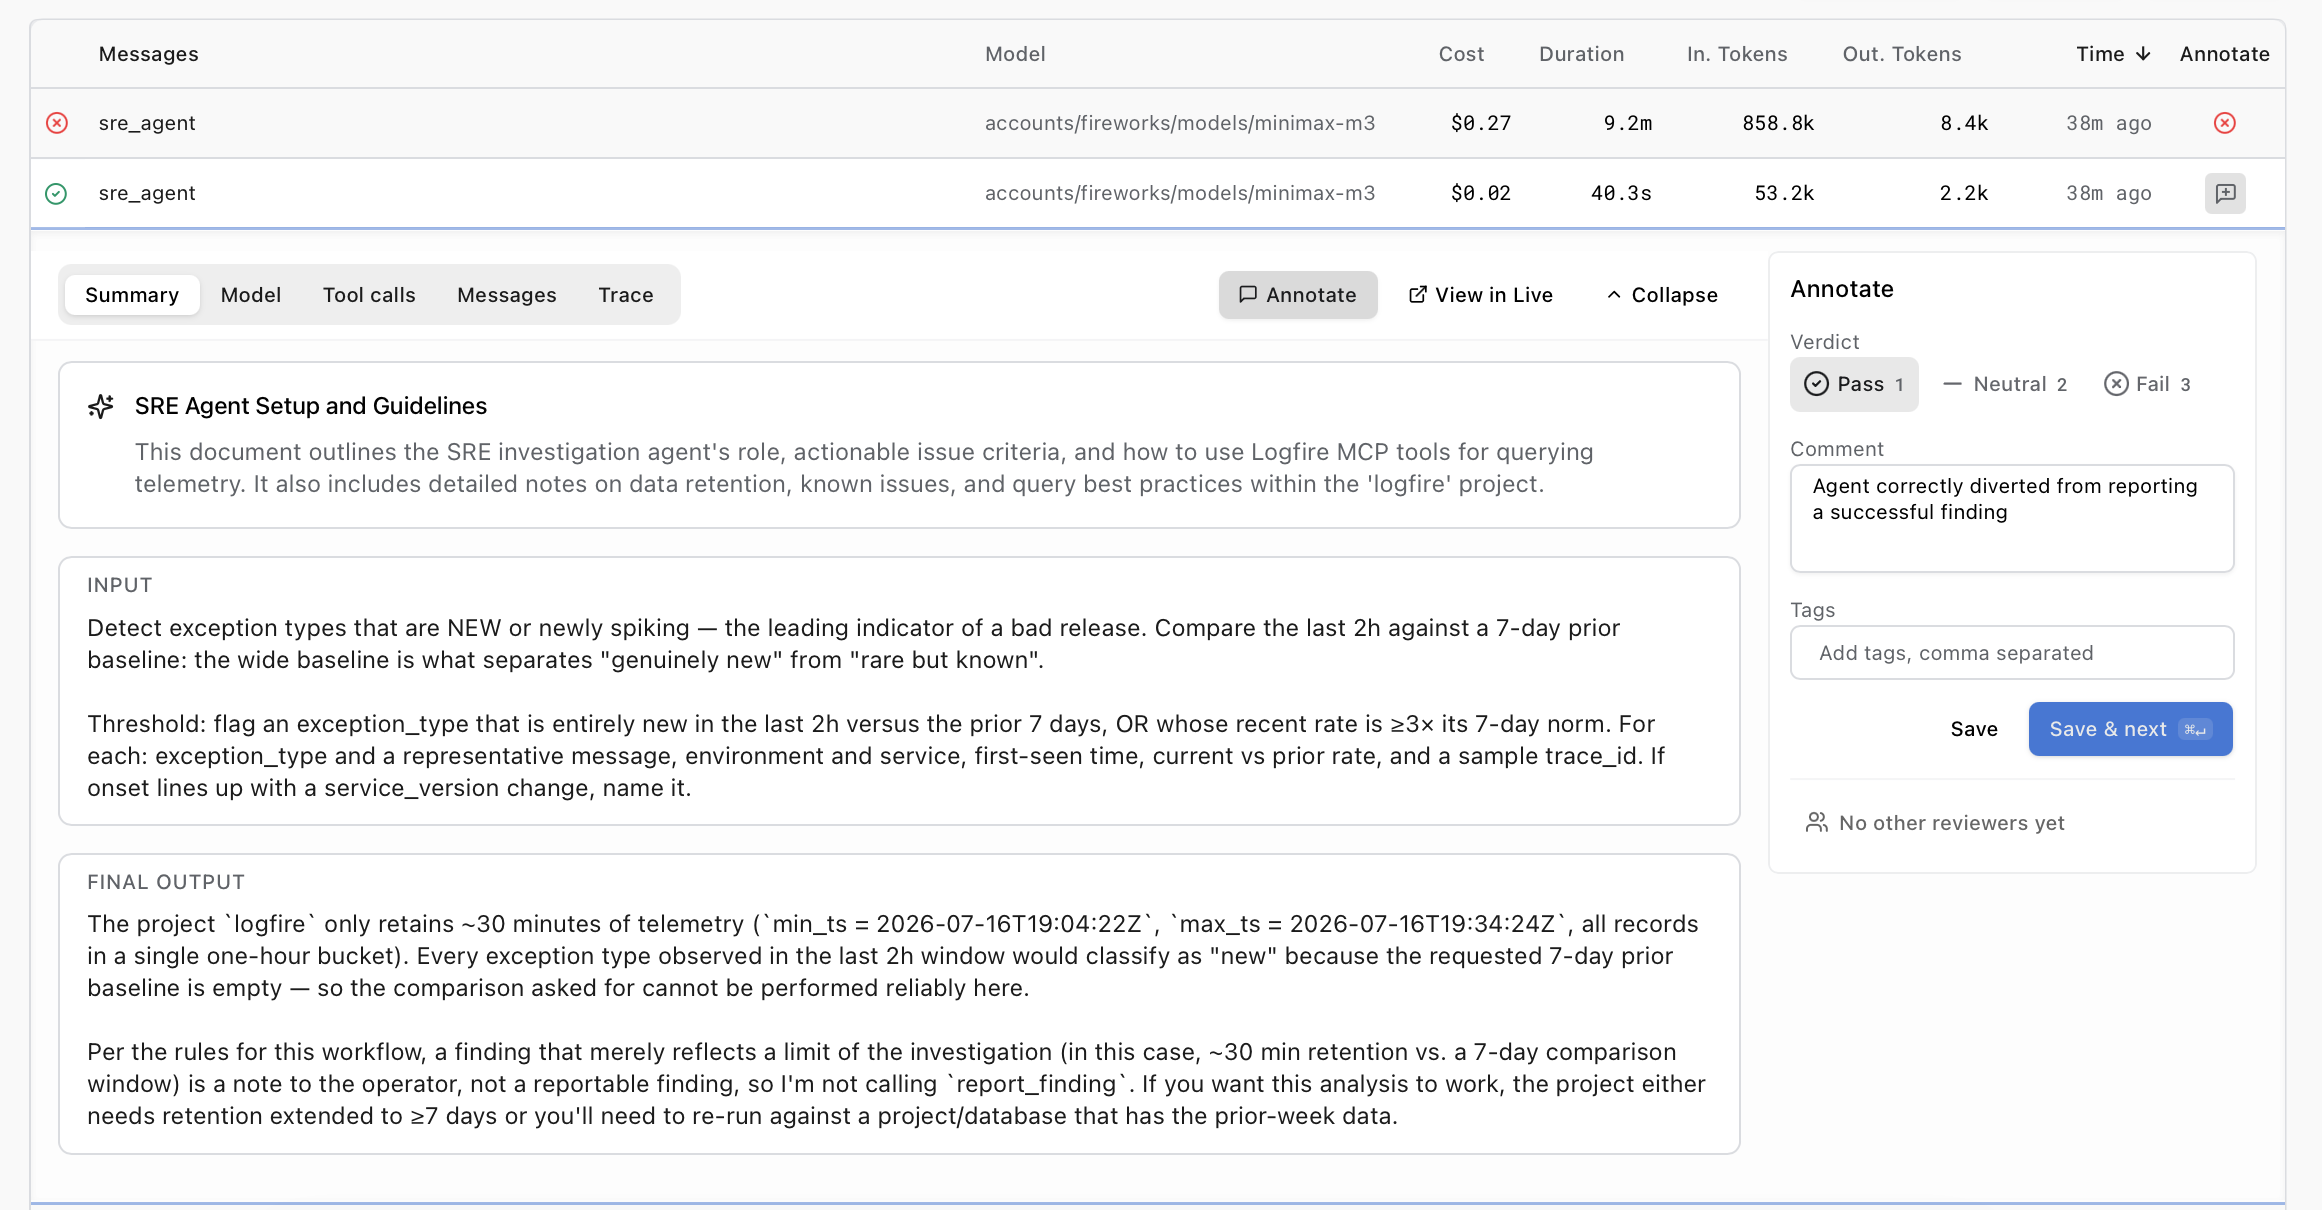Click the 8.4k output tokens value
The height and width of the screenshot is (1210, 2322).
[x=1964, y=123]
